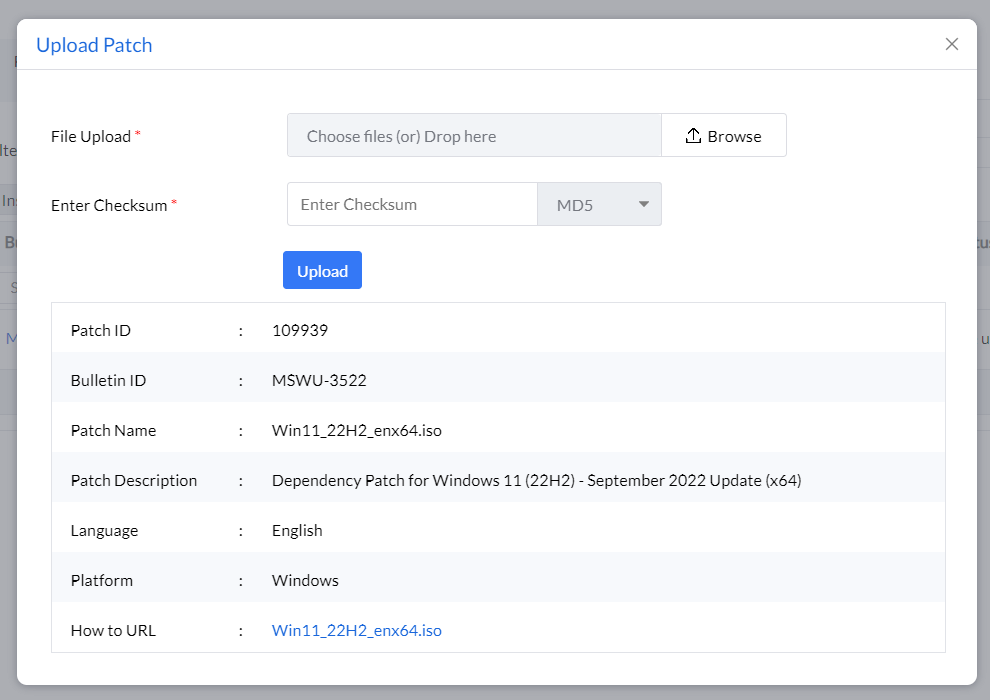Image resolution: width=990 pixels, height=700 pixels.
Task: Click the Upload Patch dialog title
Action: [94, 45]
